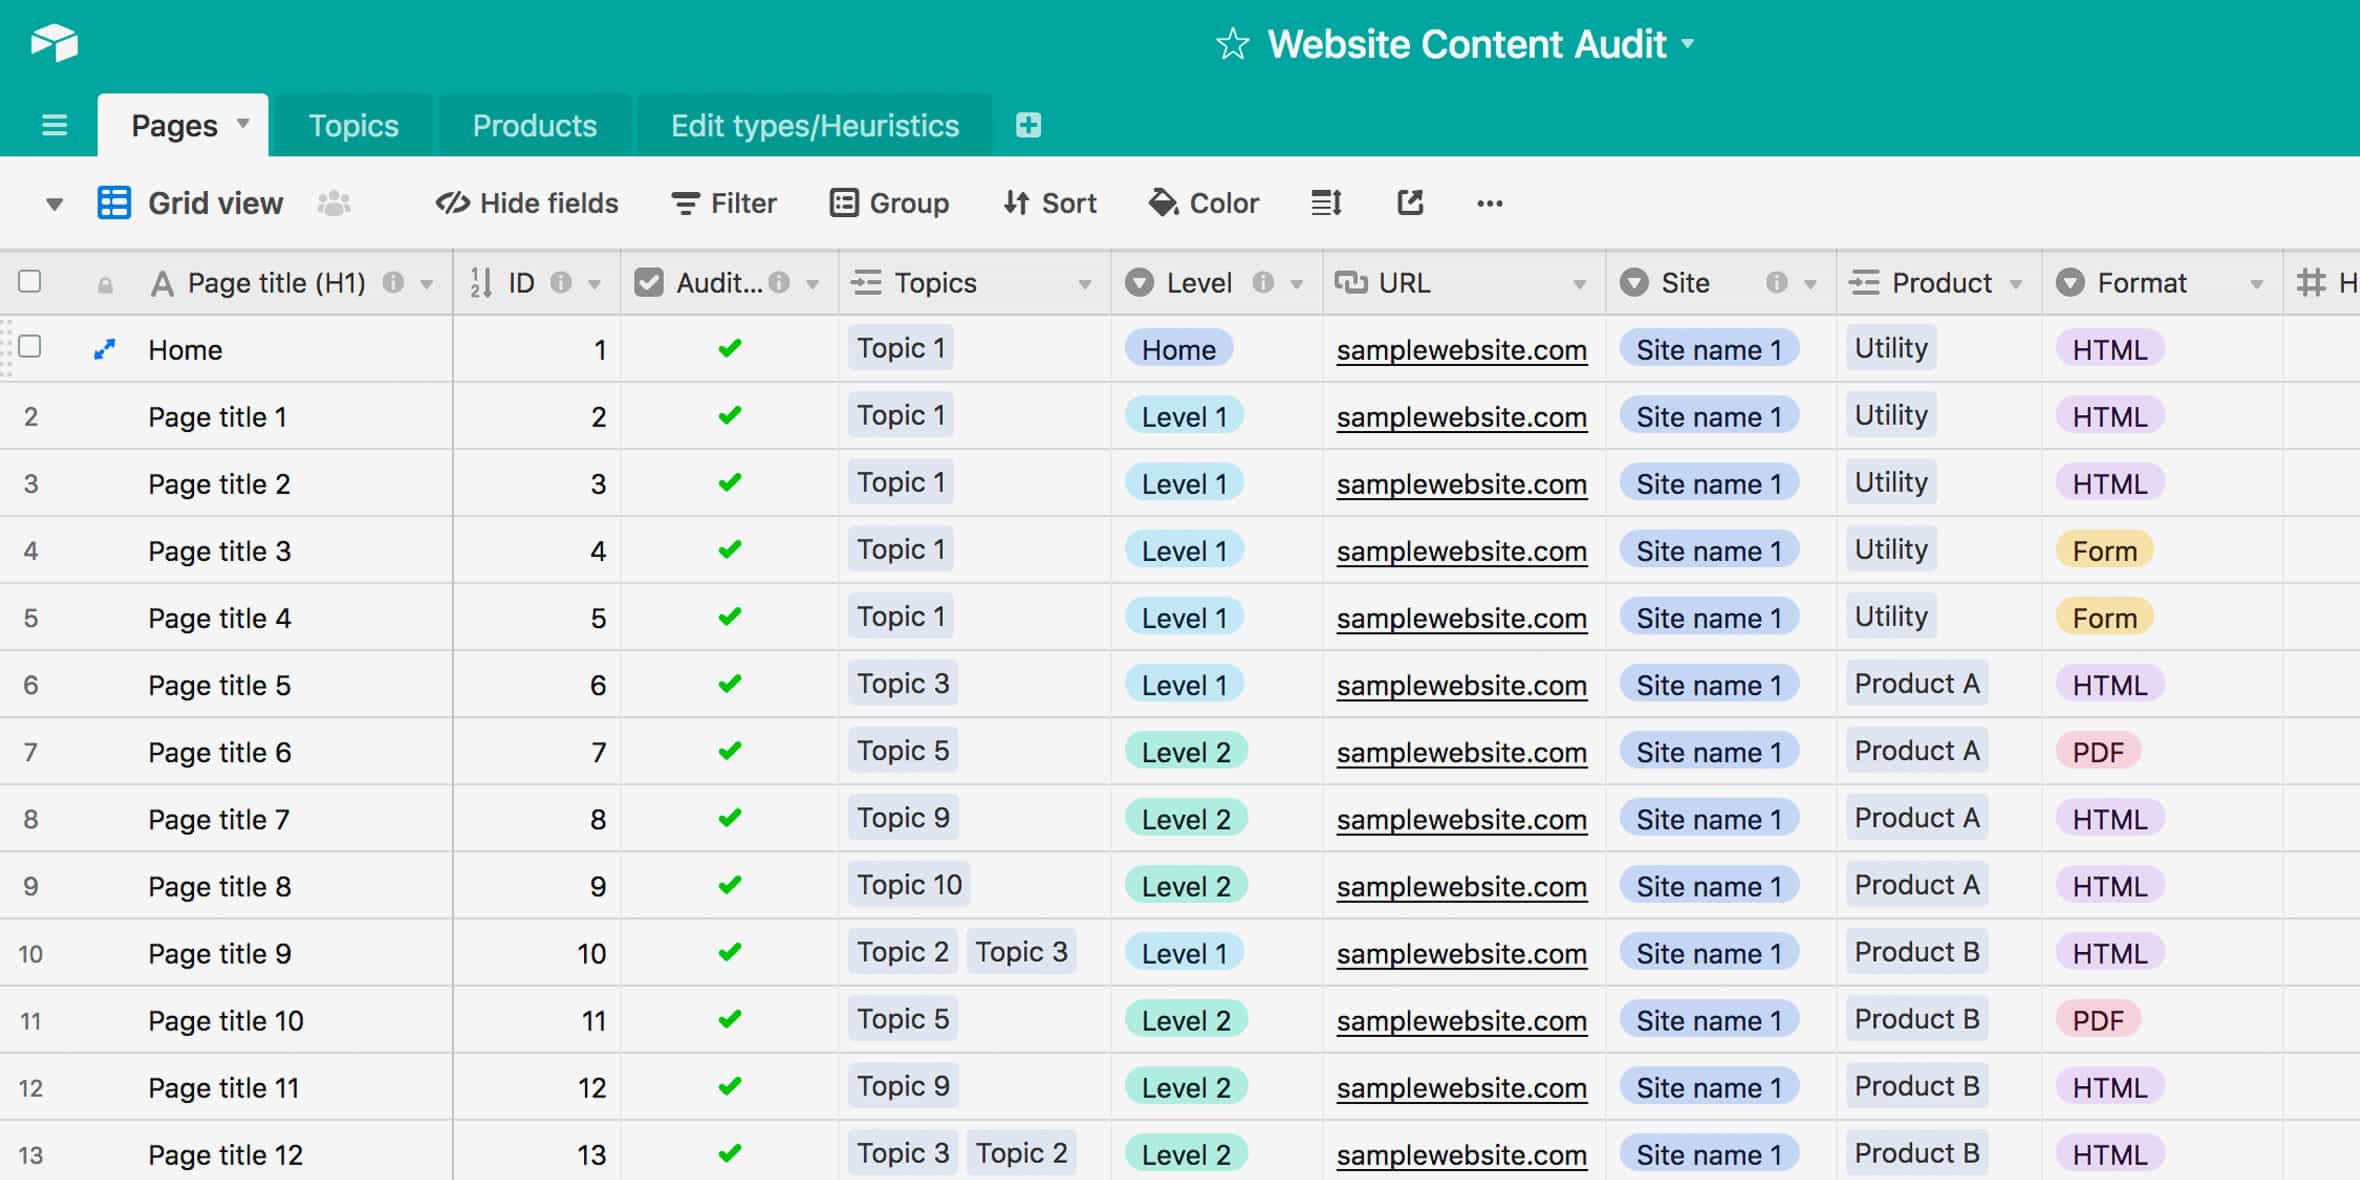Click the Group button
Screen dimensions: 2360x1180
pyautogui.click(x=889, y=203)
